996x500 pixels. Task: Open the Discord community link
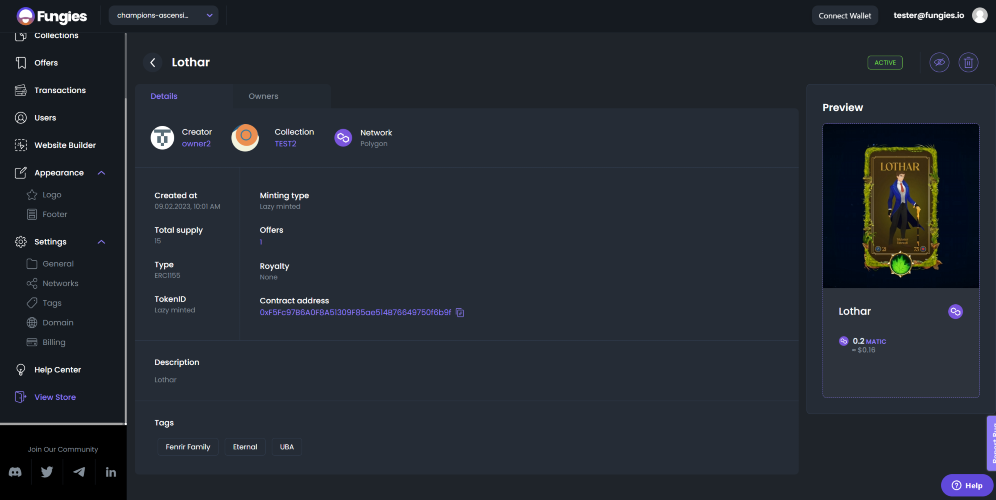click(15, 472)
